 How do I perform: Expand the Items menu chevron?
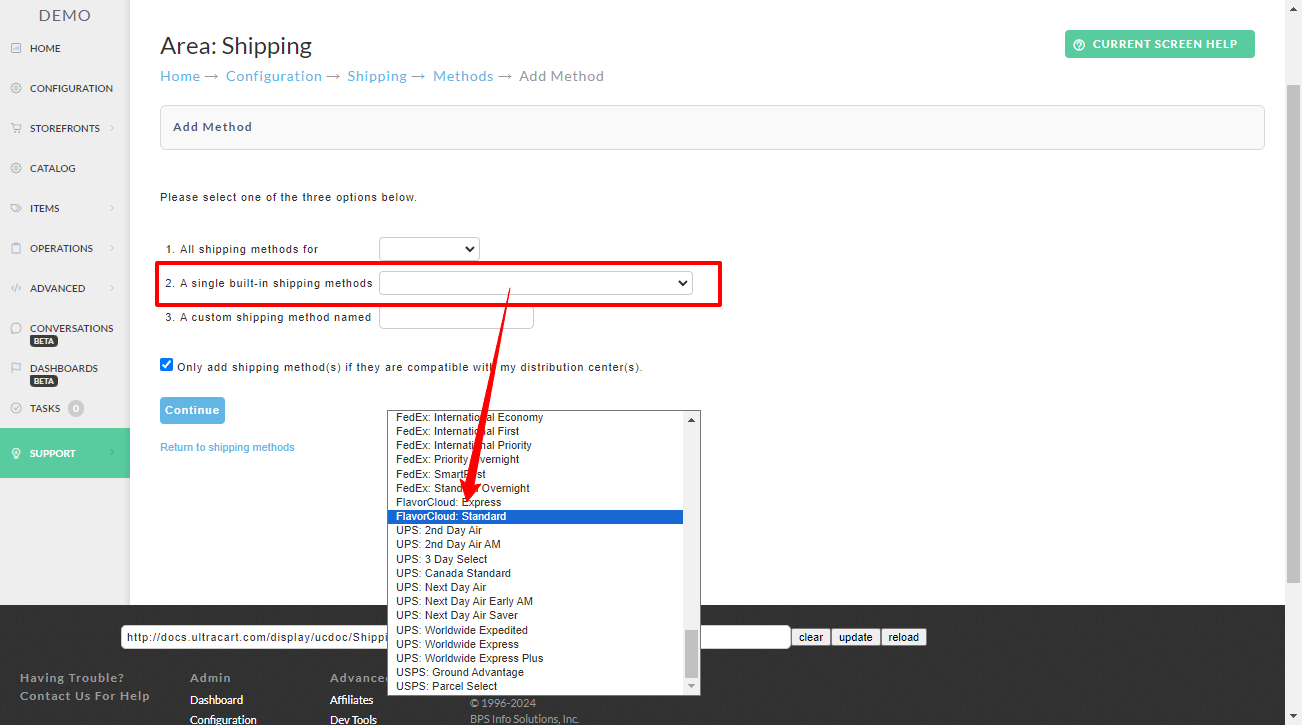coord(112,208)
